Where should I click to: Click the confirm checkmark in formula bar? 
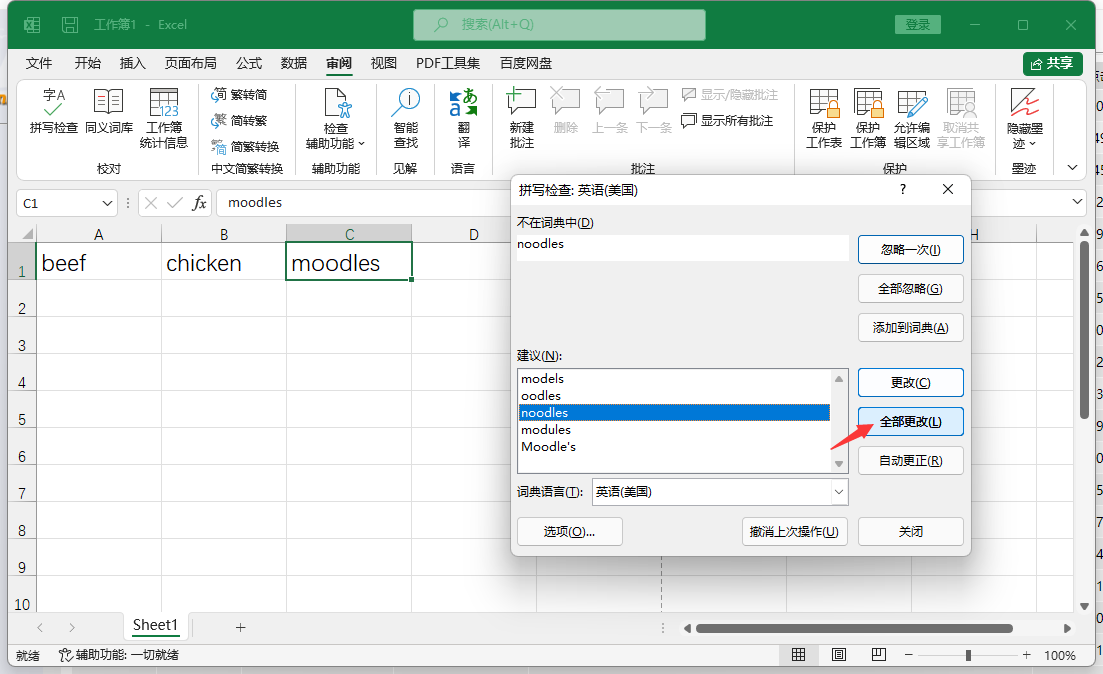click(174, 203)
